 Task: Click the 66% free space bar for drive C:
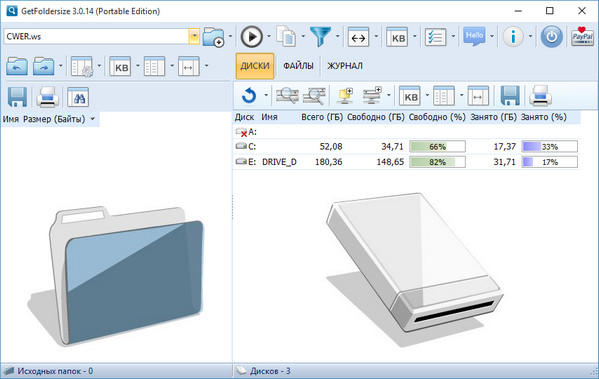437,147
